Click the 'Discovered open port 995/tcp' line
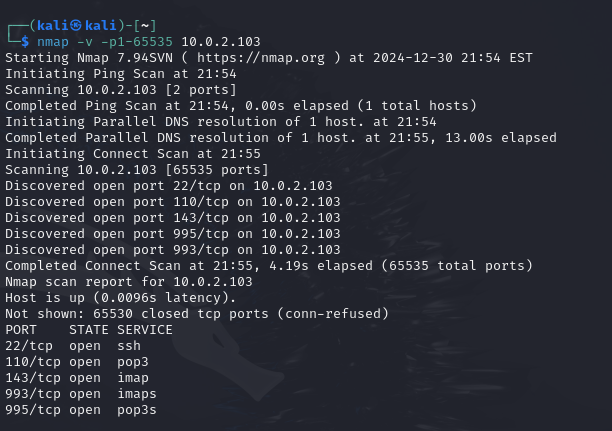Image resolution: width=612 pixels, height=431 pixels. [x=173, y=234]
